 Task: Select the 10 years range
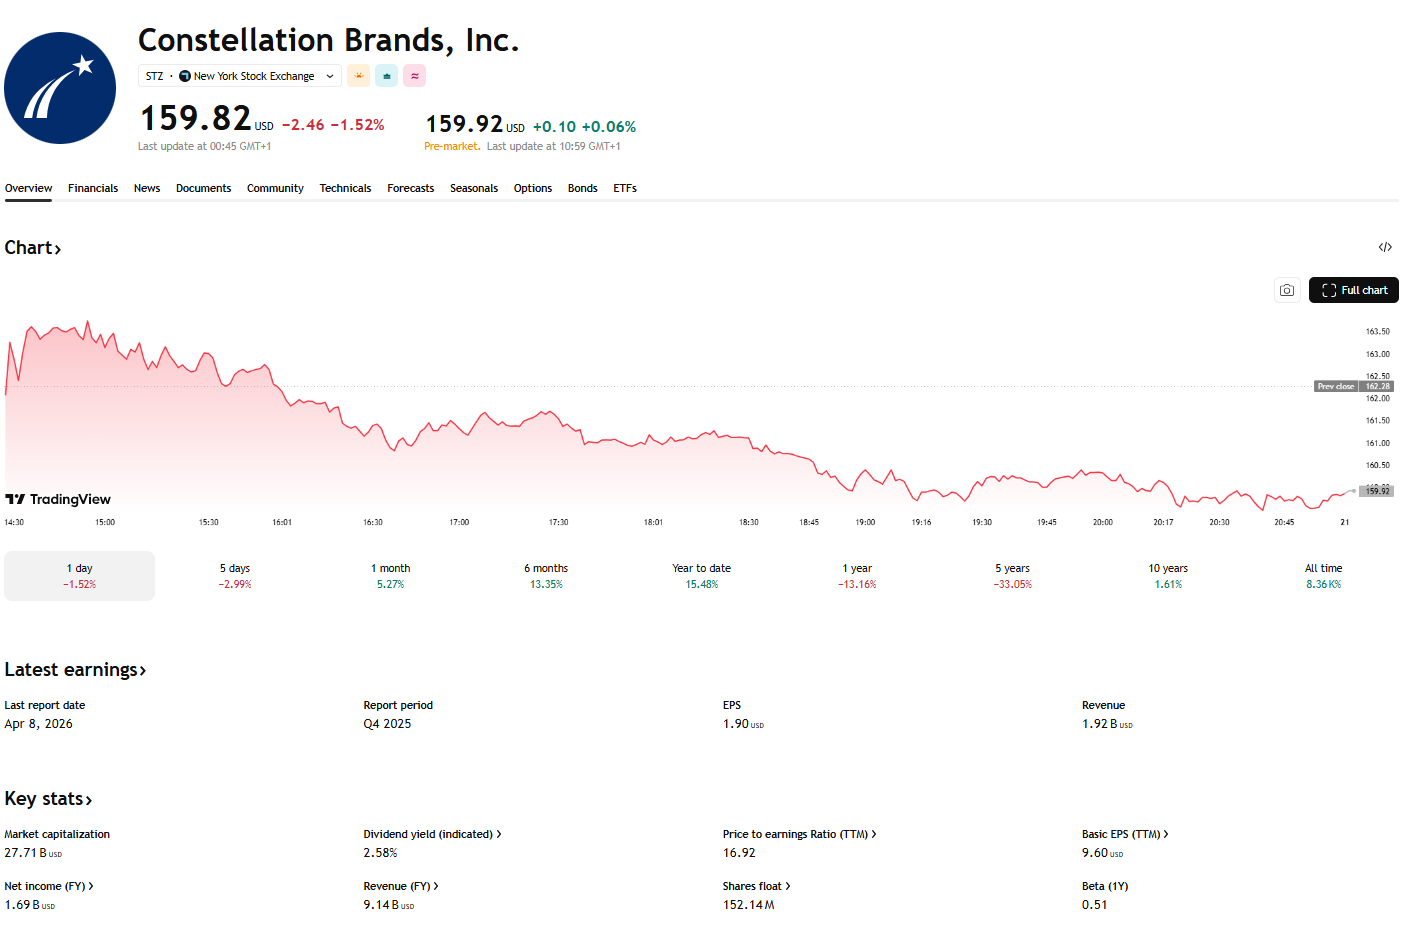1168,576
